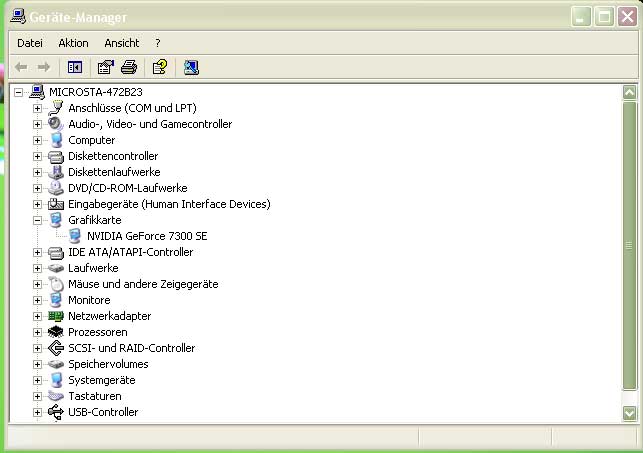The height and width of the screenshot is (453, 643).
Task: Expand the Netzwerkadapter node
Action: click(38, 316)
